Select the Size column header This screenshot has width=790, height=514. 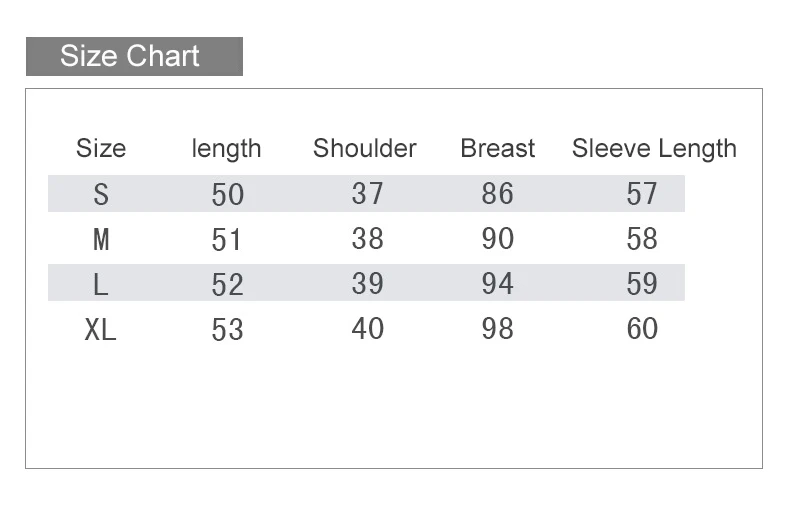[x=101, y=149]
